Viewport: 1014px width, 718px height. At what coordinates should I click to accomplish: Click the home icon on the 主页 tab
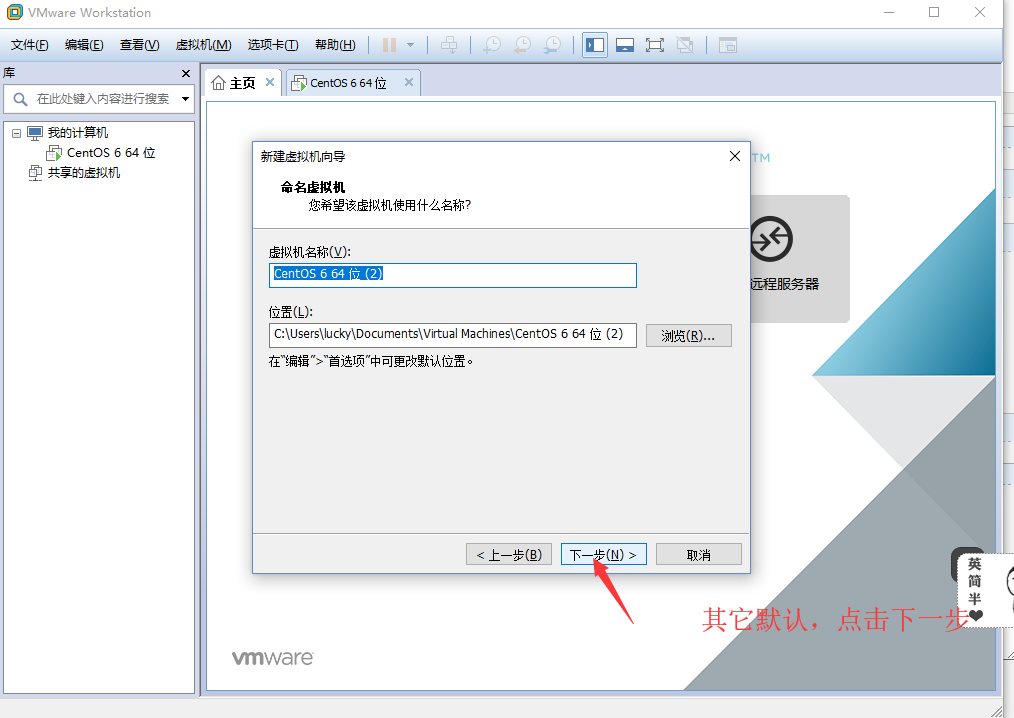[219, 83]
